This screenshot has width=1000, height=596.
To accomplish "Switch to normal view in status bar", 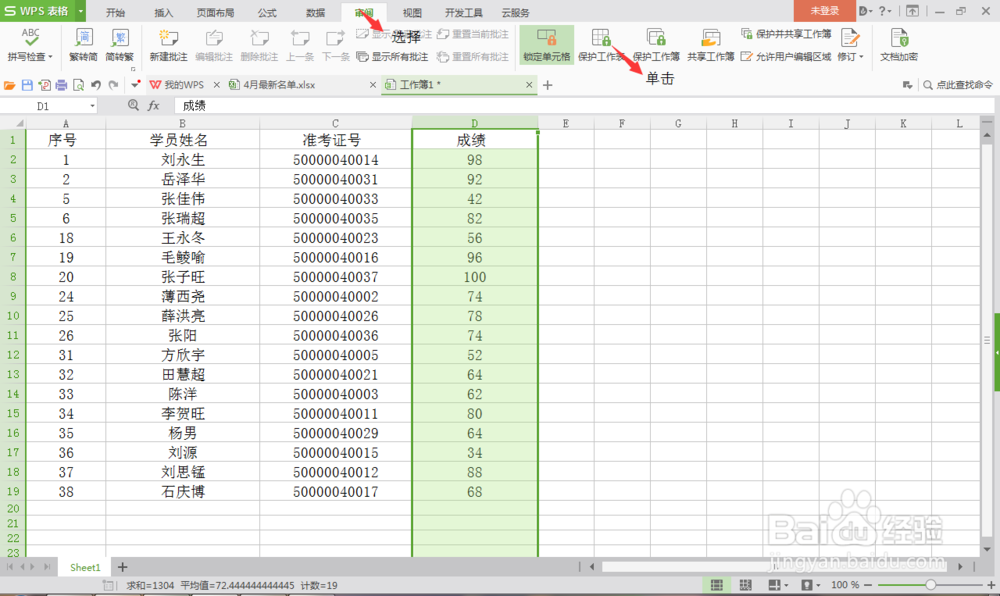I will (x=717, y=585).
